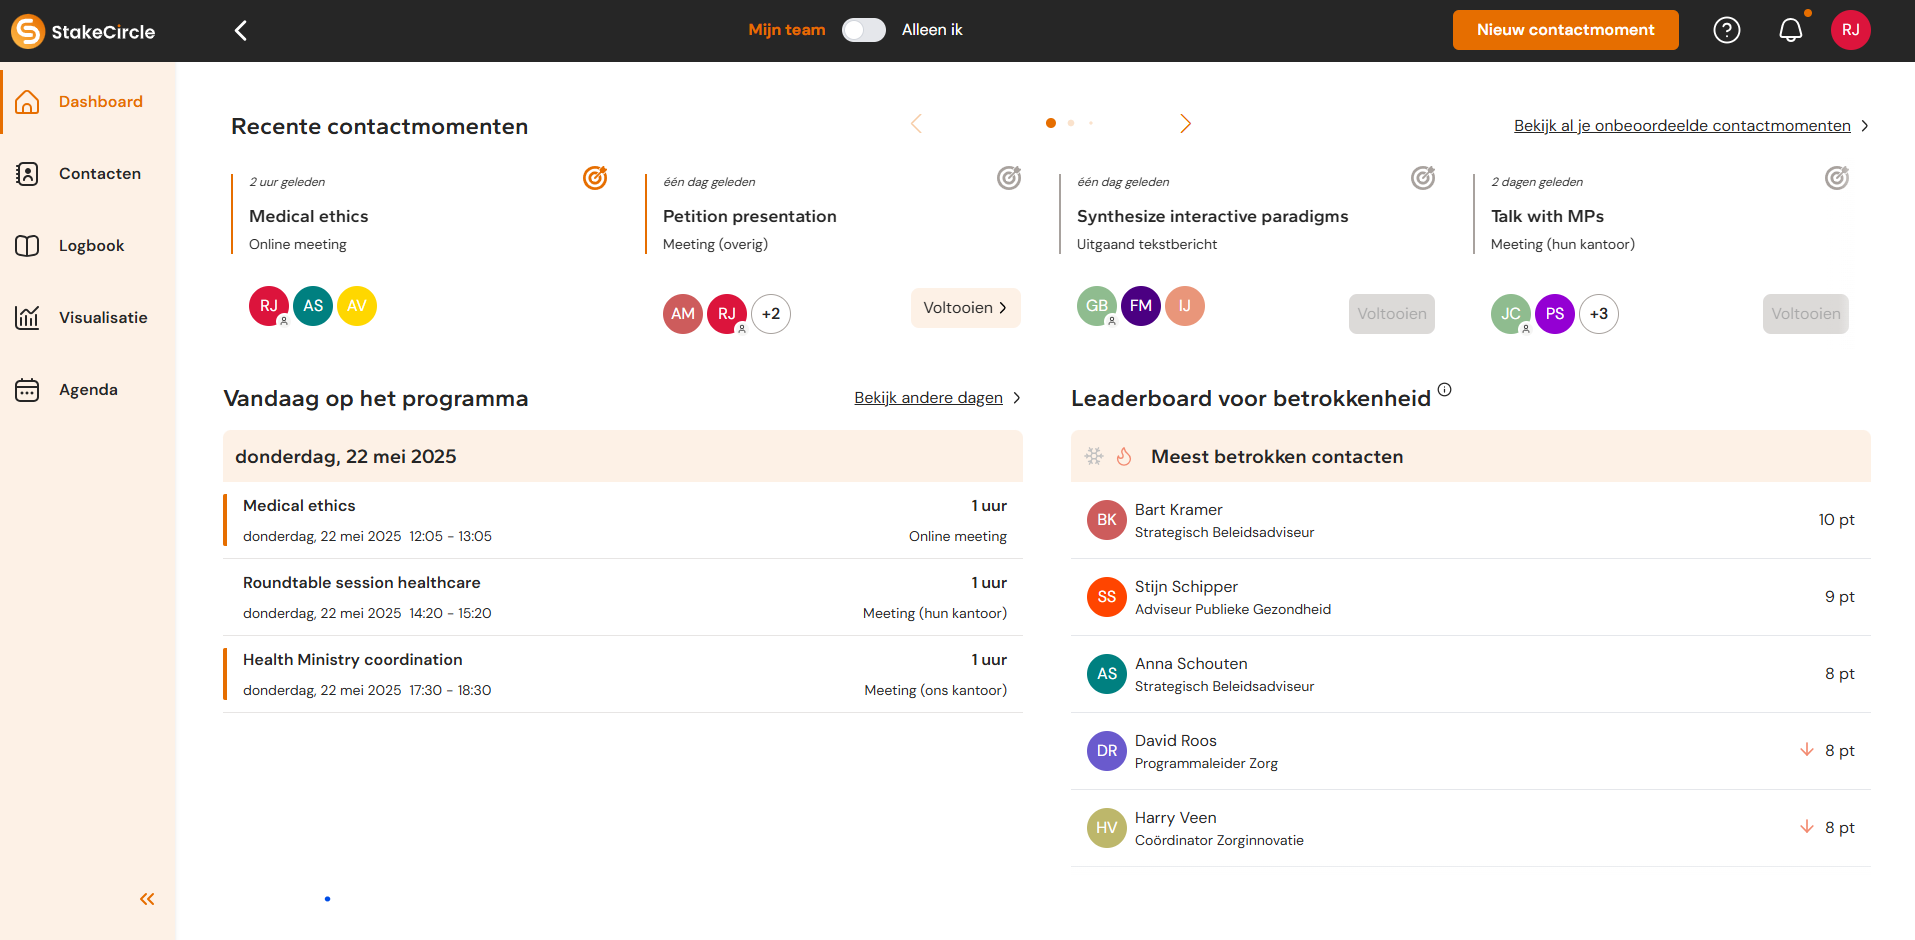Open Bart Kramer leaderboard entry
Screen dimensions: 1915x940
1471,521
